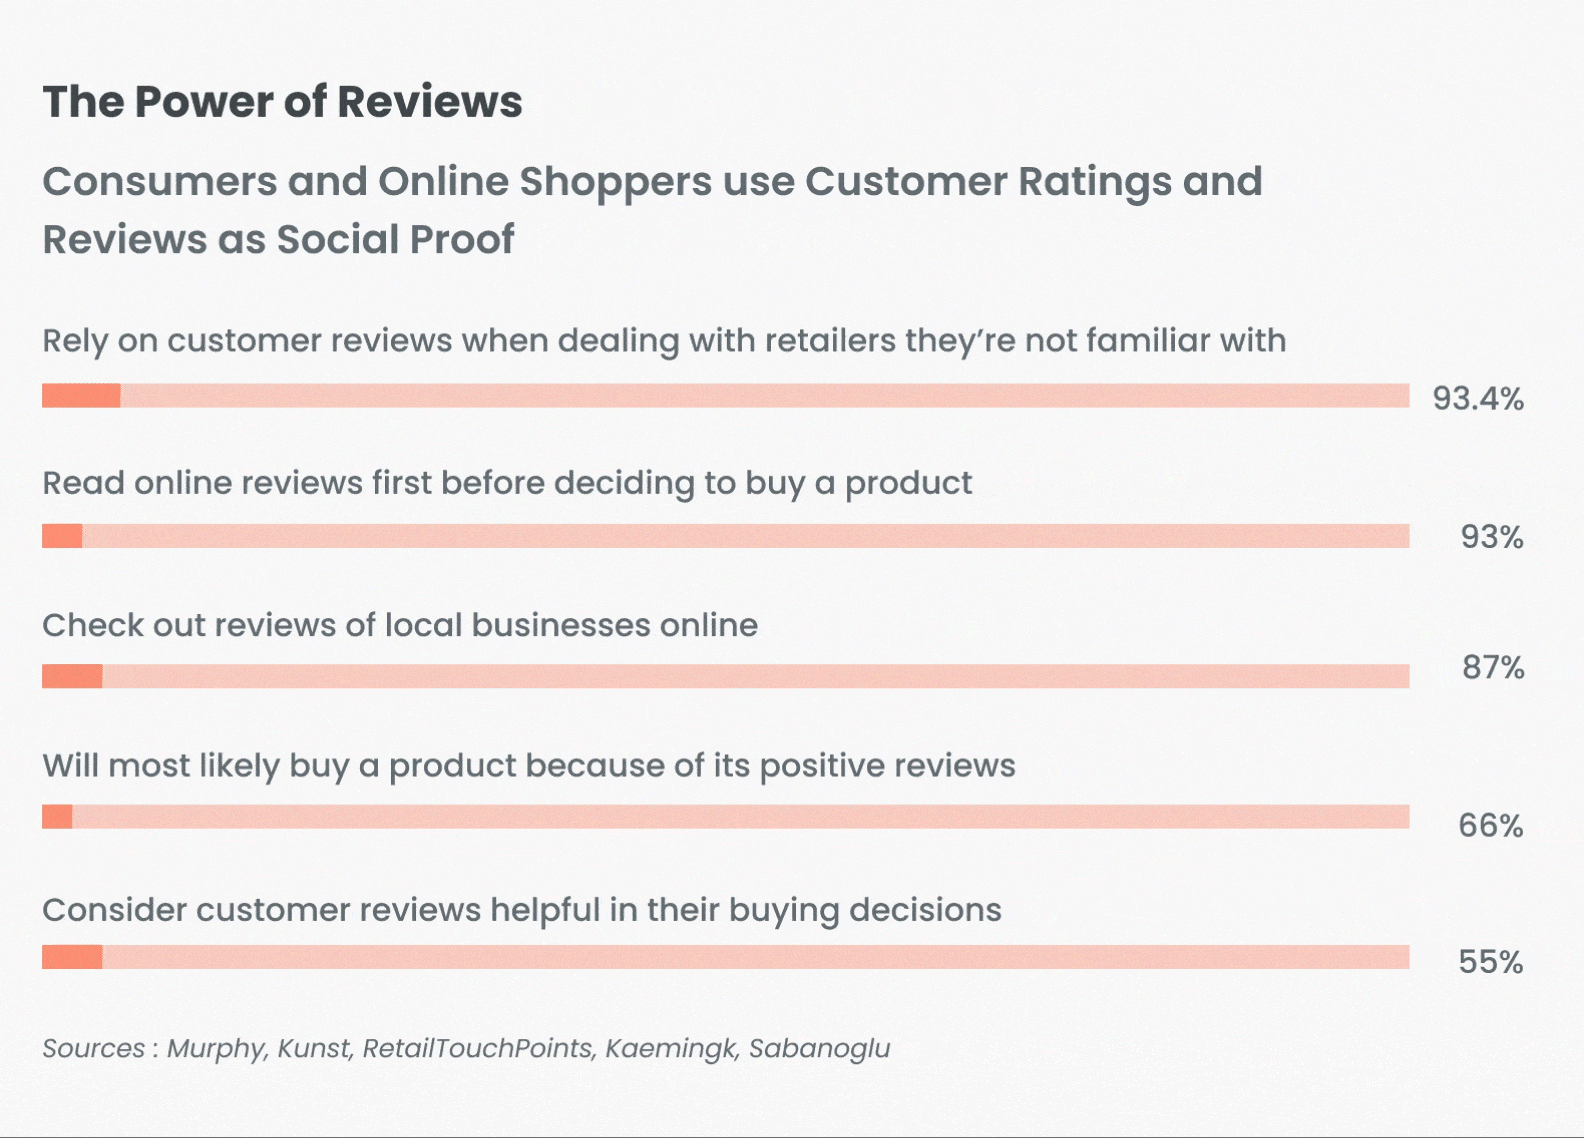Select "Will most likely buy a product" statement

pyautogui.click(x=528, y=766)
